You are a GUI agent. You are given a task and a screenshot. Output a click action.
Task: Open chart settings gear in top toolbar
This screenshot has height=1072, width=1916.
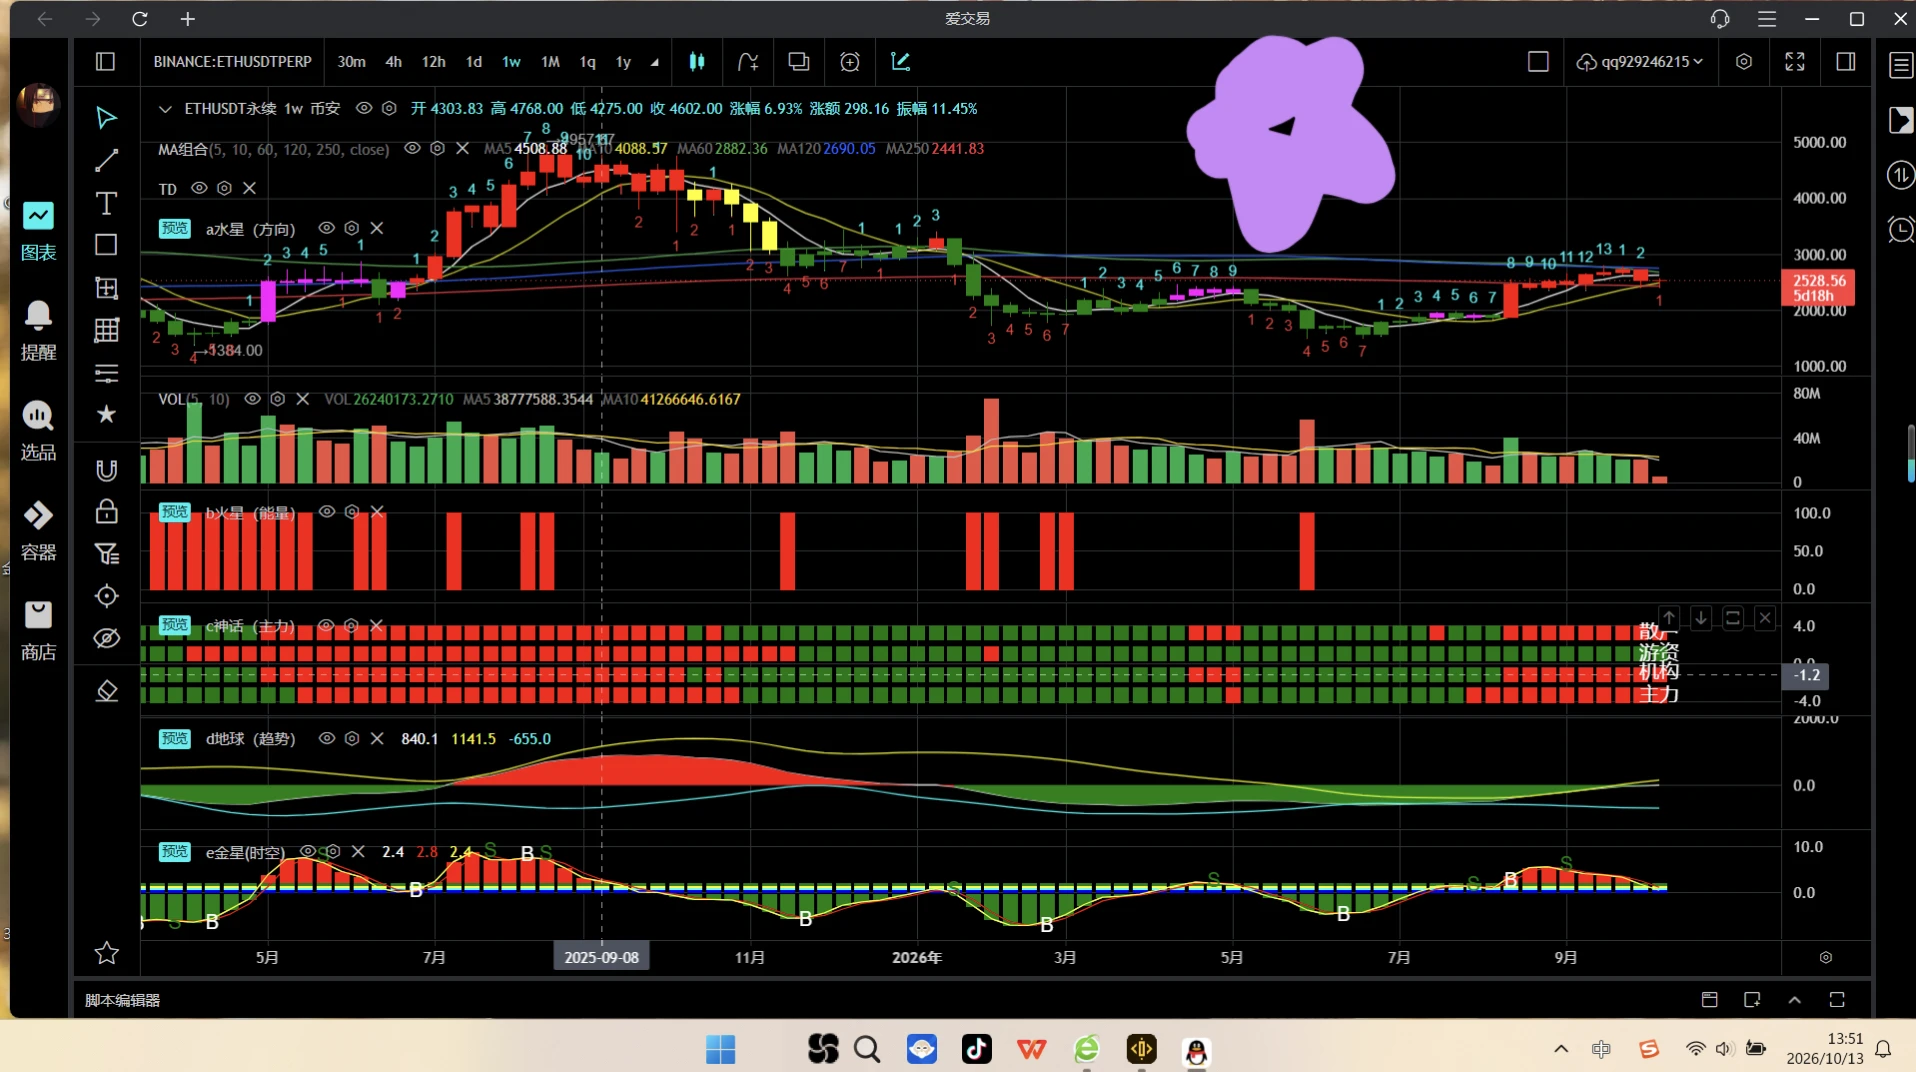coord(1744,62)
